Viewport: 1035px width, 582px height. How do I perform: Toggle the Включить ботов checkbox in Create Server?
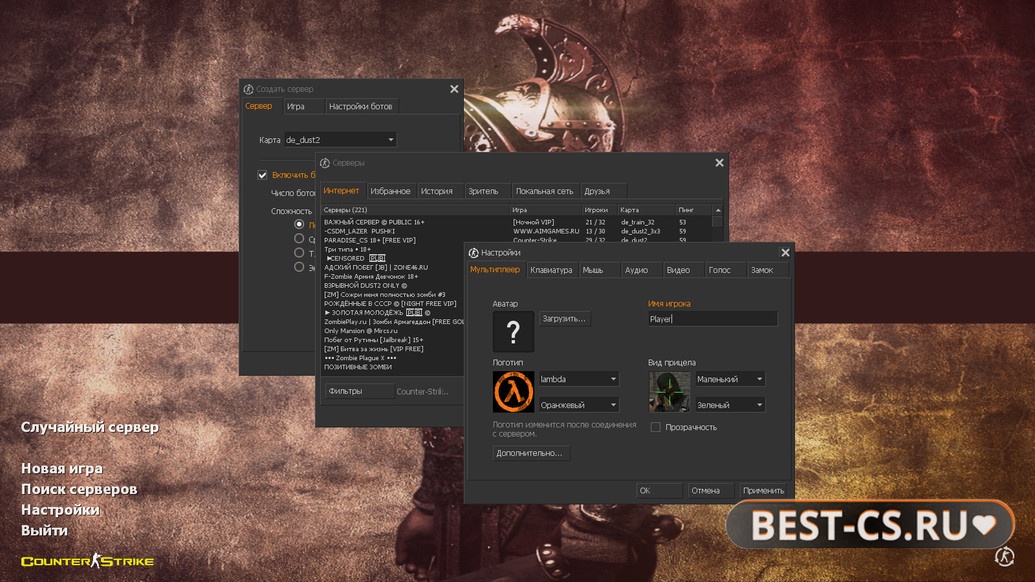click(x=262, y=175)
